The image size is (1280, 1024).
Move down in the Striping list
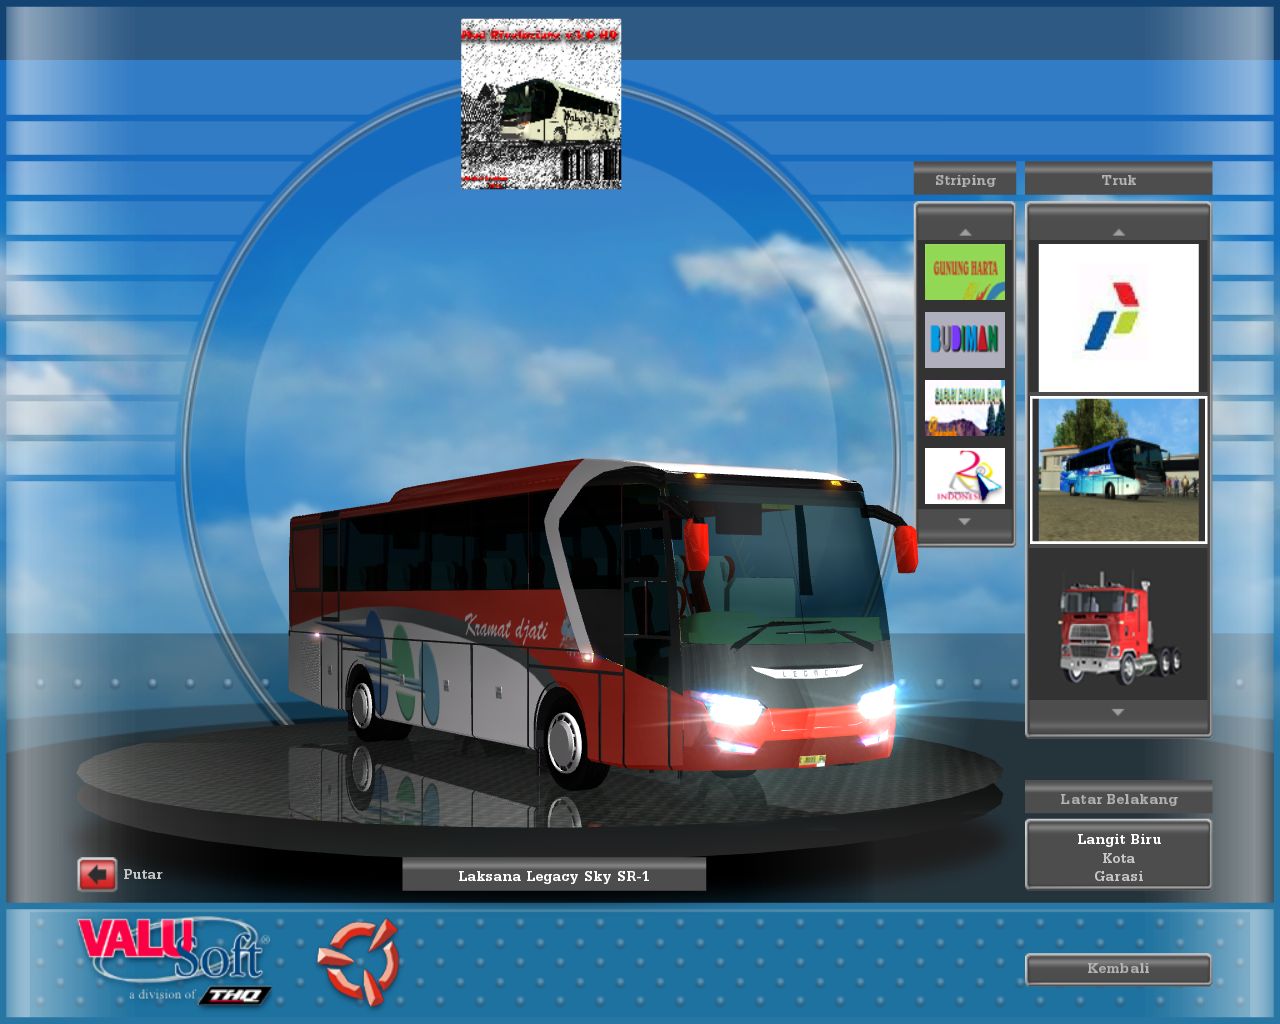(x=965, y=521)
